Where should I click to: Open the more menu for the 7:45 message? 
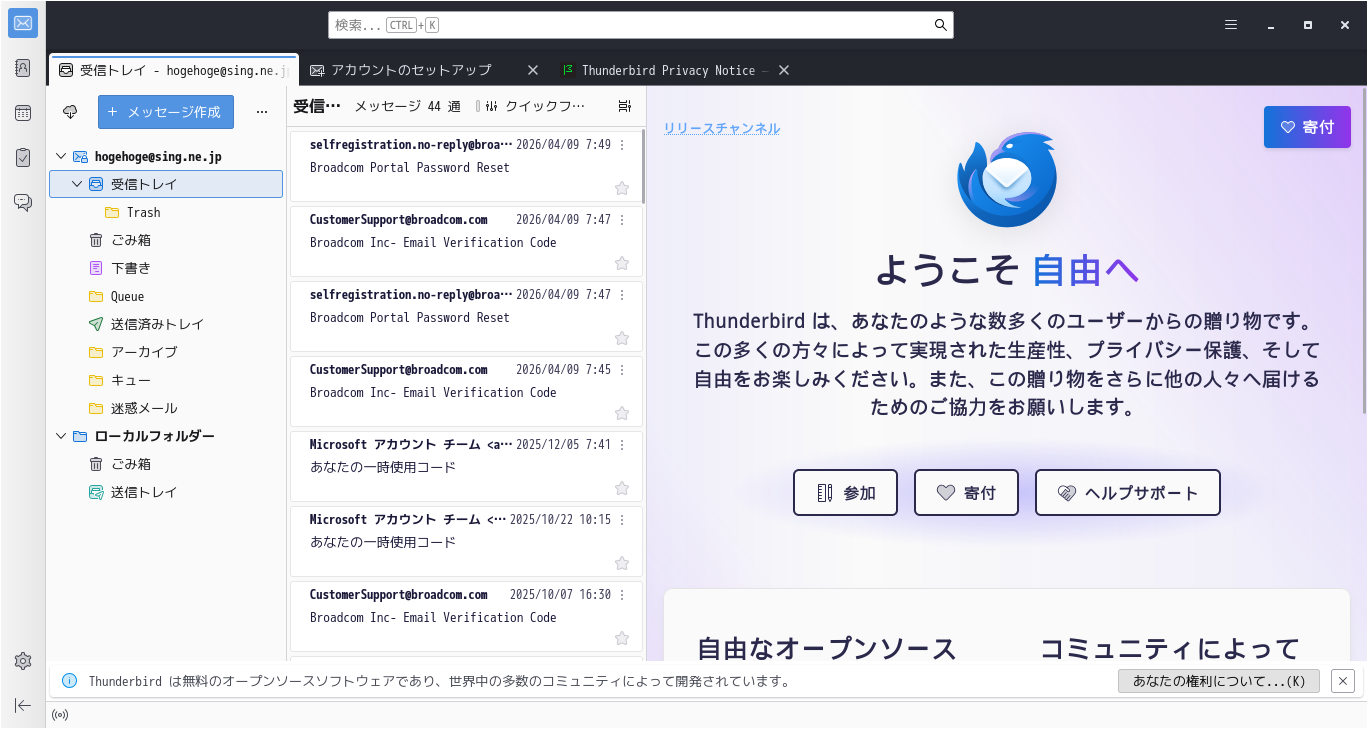622,370
